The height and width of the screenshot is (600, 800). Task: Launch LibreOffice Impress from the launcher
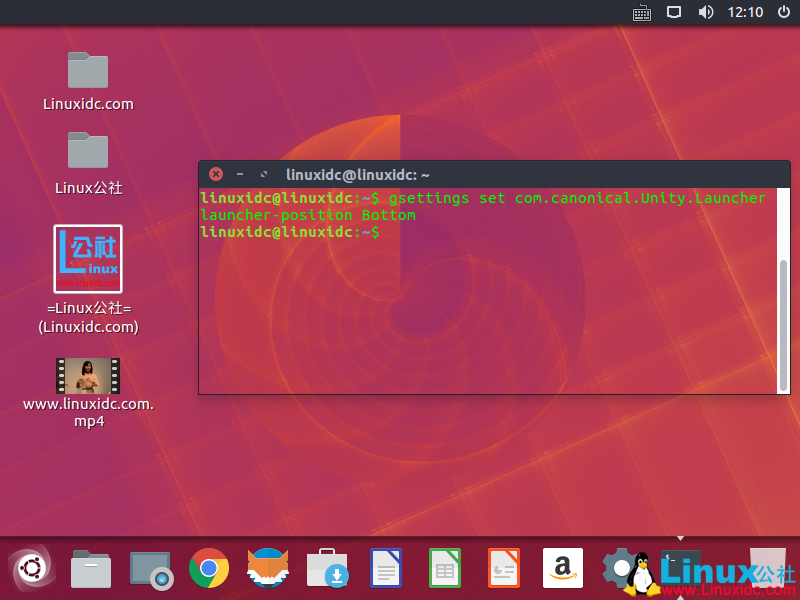(x=504, y=568)
